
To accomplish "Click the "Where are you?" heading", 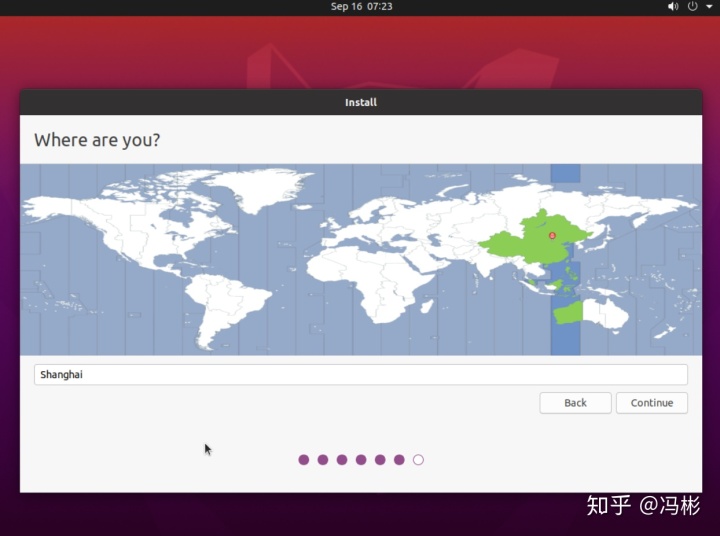I will point(97,140).
